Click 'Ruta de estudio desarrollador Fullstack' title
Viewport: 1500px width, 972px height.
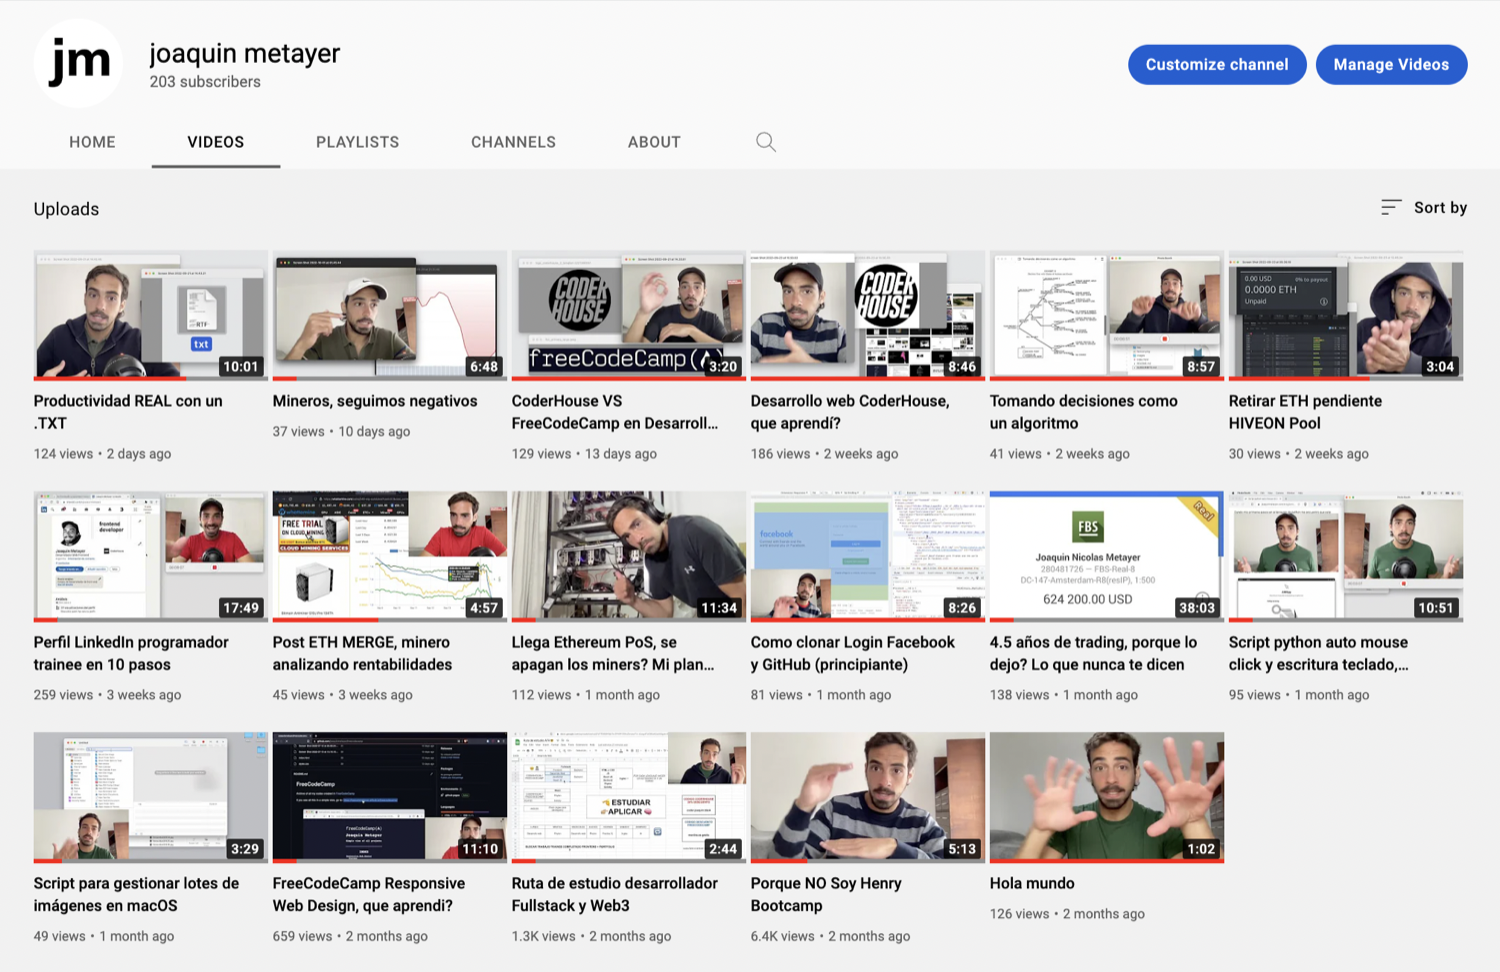pos(614,894)
